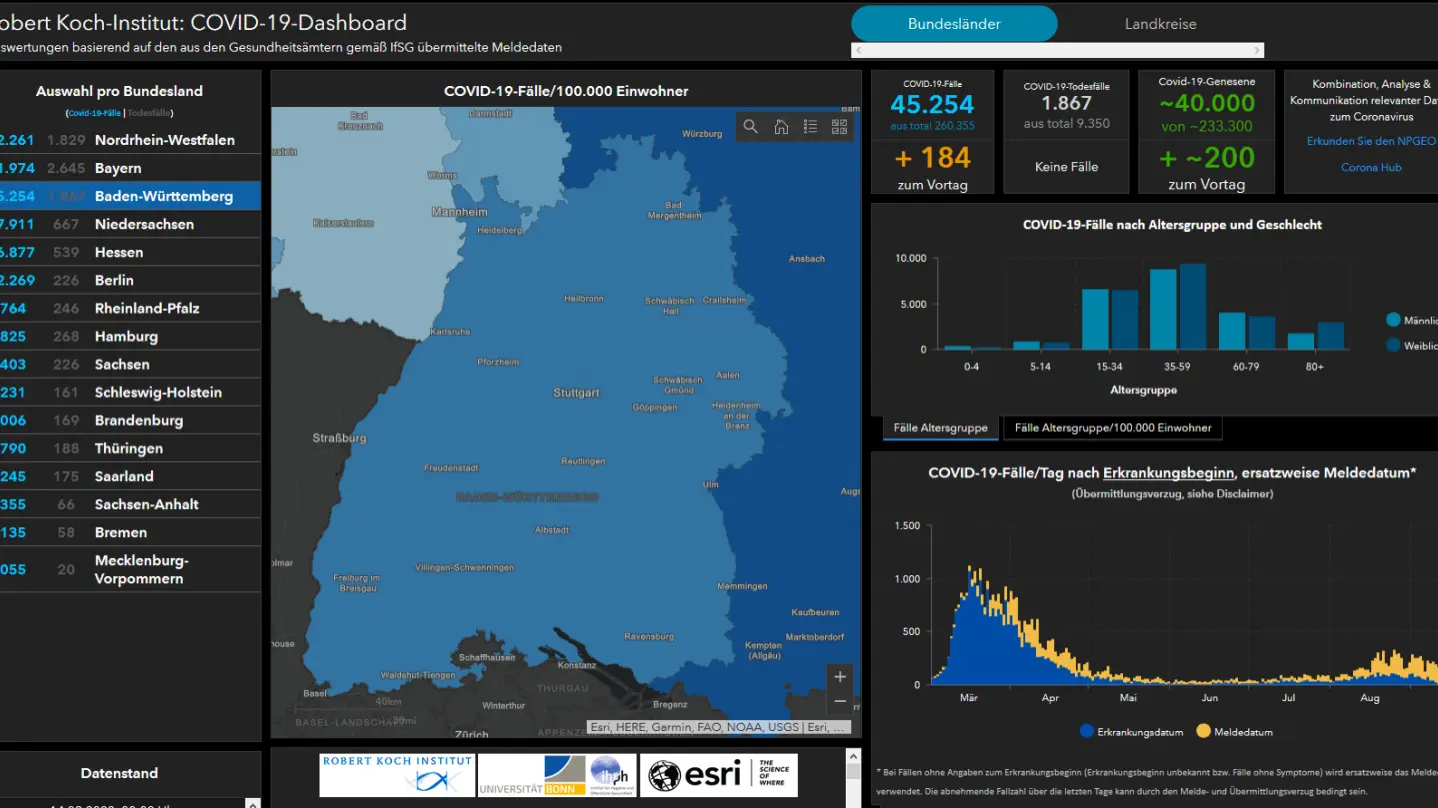
Task: Open the basemap gallery grid
Action: 839,127
